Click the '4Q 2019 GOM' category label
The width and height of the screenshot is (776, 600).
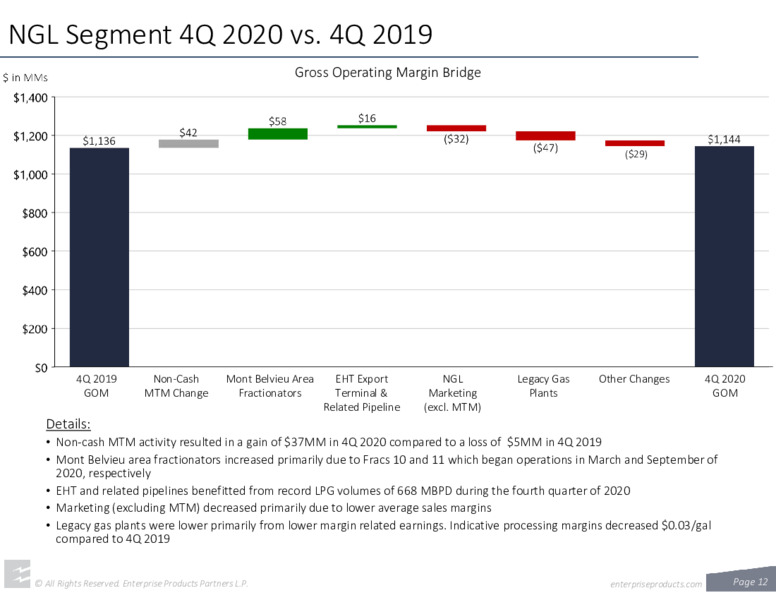click(96, 386)
